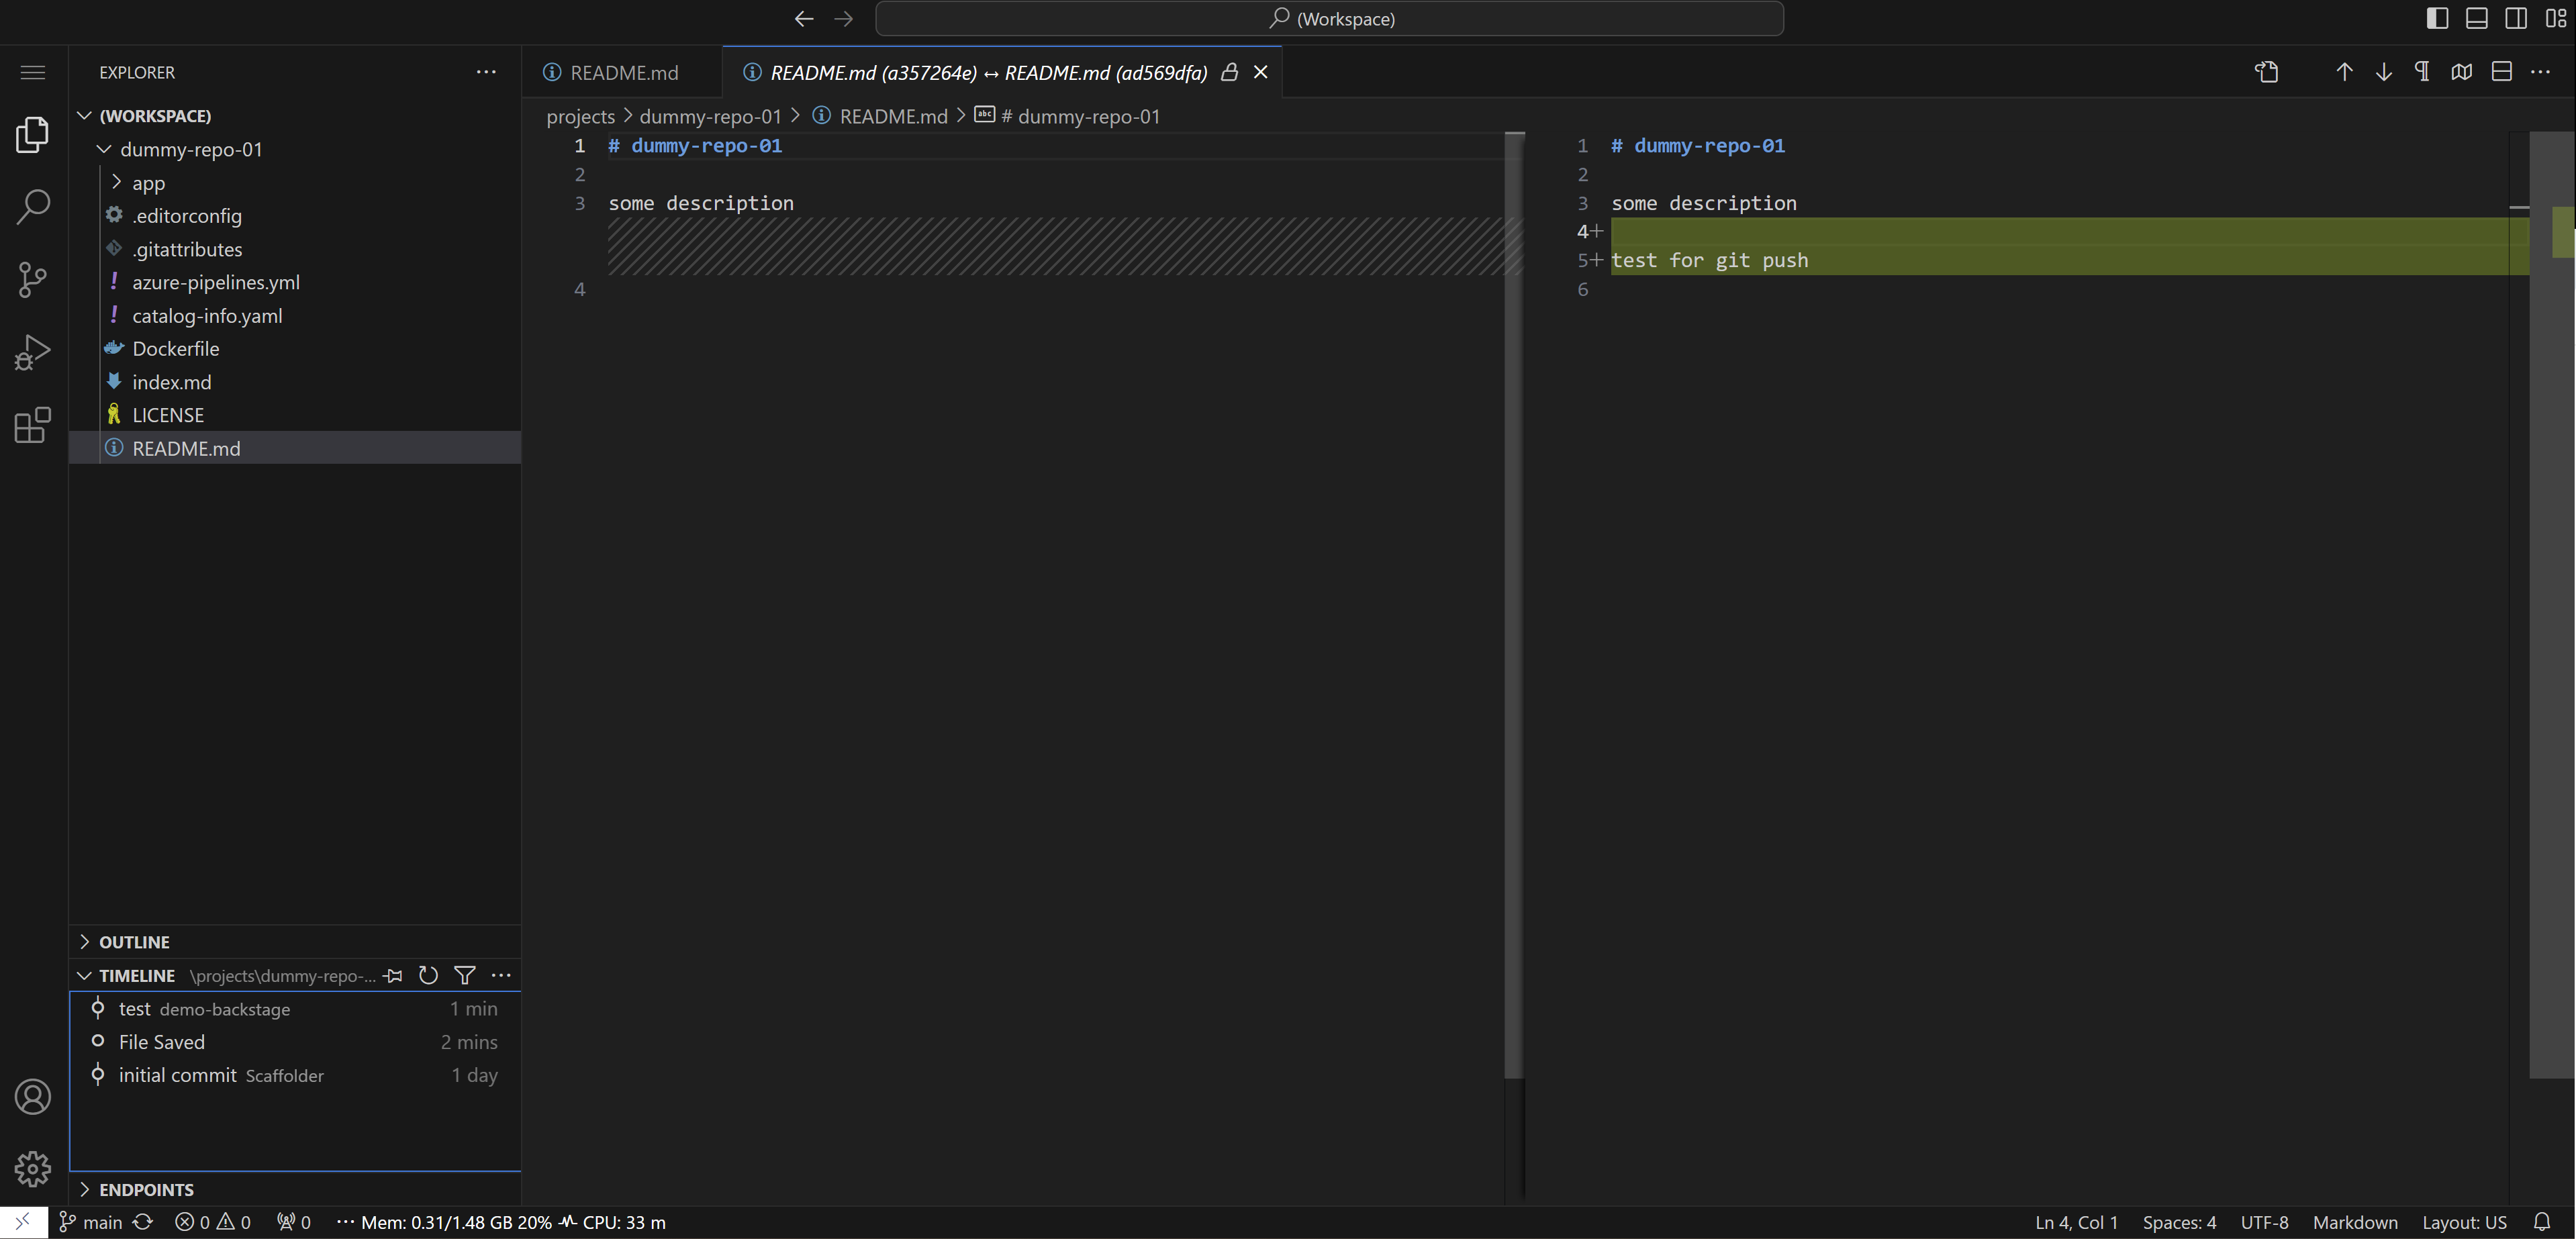Switch to the README.md tab
This screenshot has width=2576, height=1239.
pos(622,72)
